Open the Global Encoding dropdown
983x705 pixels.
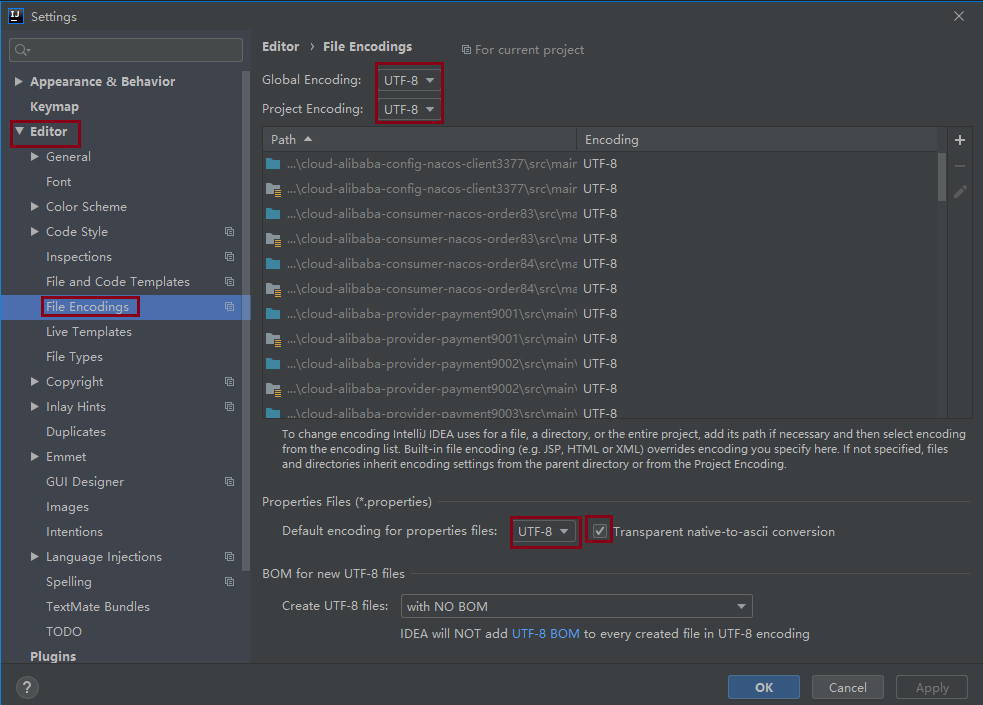click(x=409, y=80)
